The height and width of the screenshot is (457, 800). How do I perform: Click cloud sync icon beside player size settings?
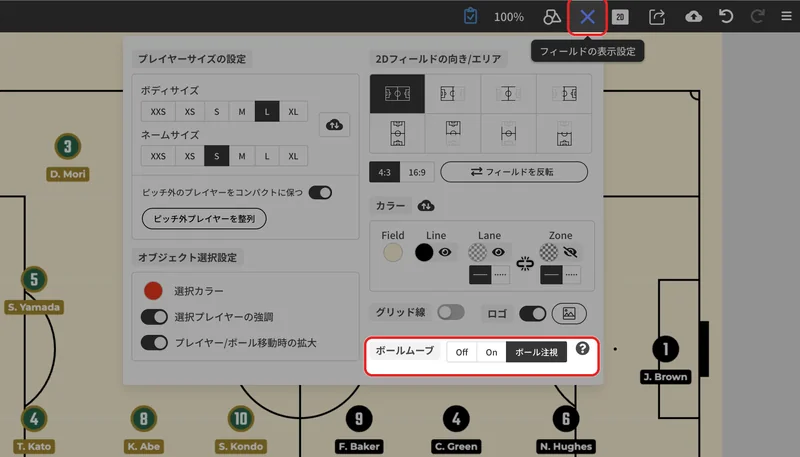coord(334,124)
